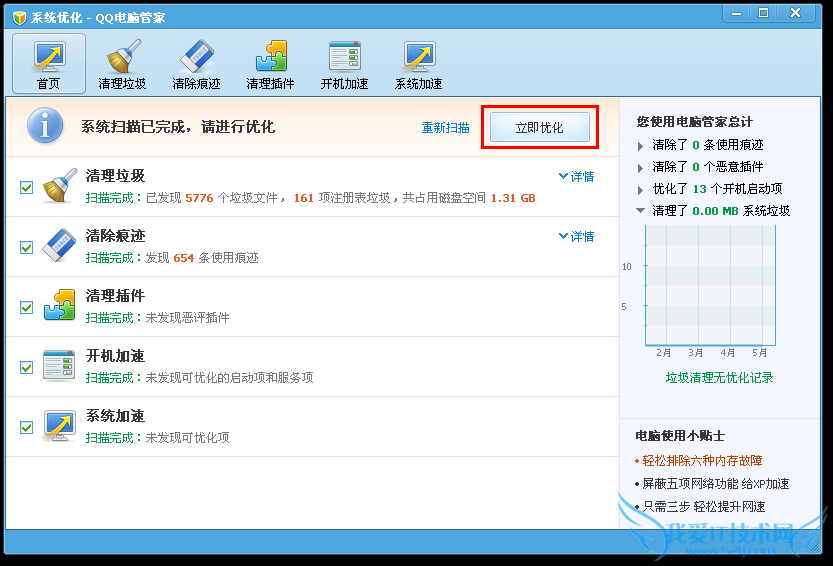Image resolution: width=833 pixels, height=566 pixels.
Task: Click 未发现恶评插件 result text
Action: click(x=188, y=318)
